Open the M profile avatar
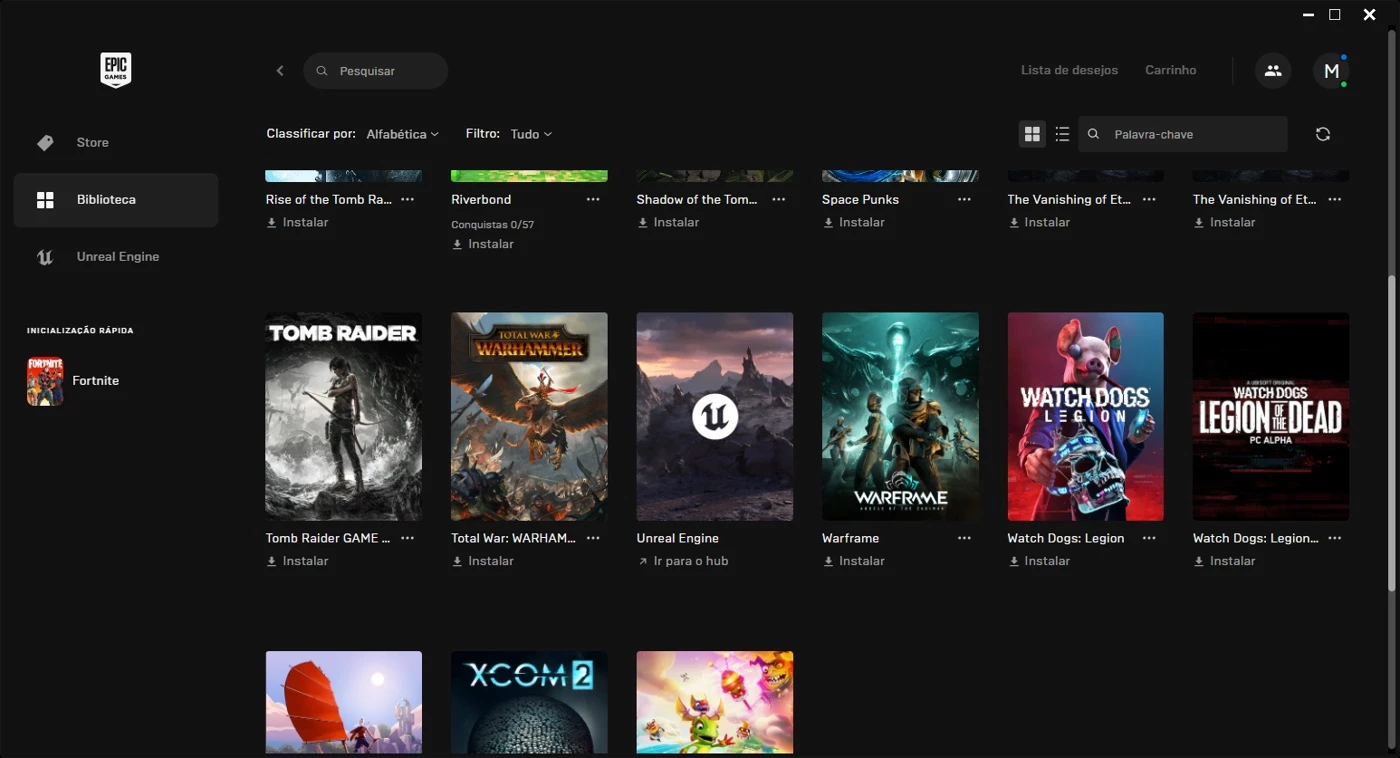 pos(1331,71)
